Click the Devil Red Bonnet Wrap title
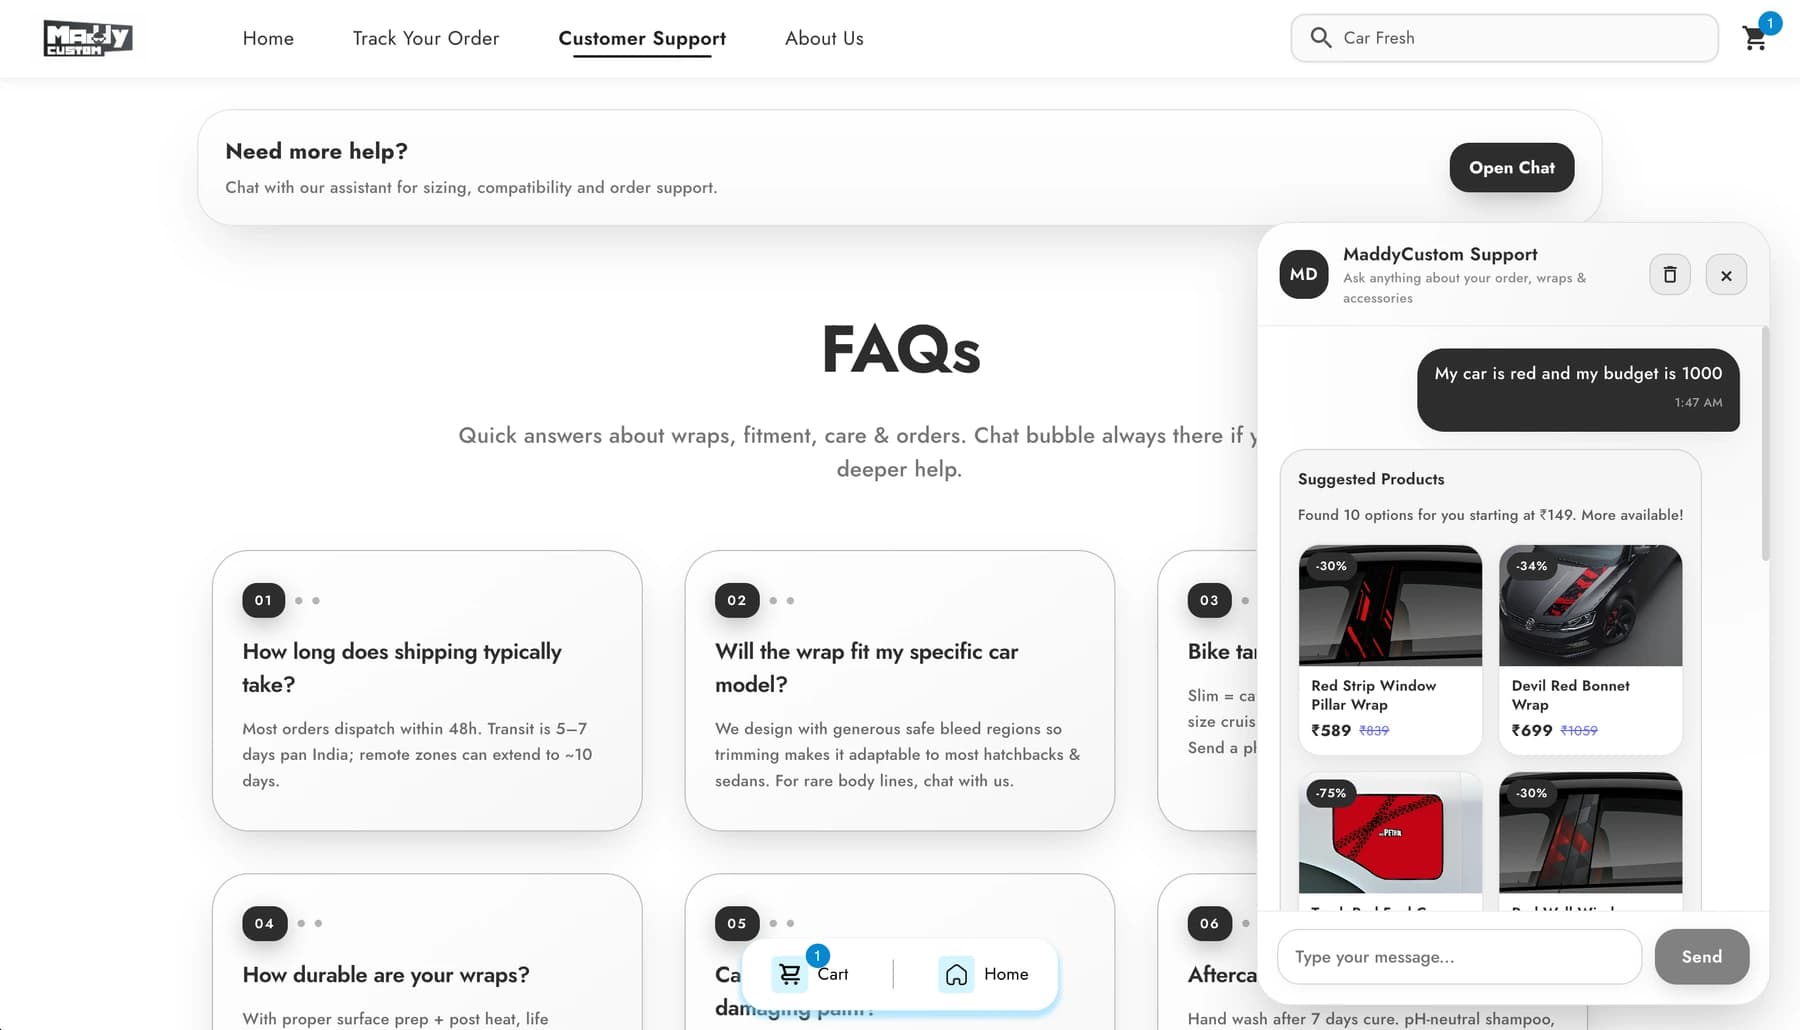Viewport: 1800px width, 1030px height. click(1570, 695)
